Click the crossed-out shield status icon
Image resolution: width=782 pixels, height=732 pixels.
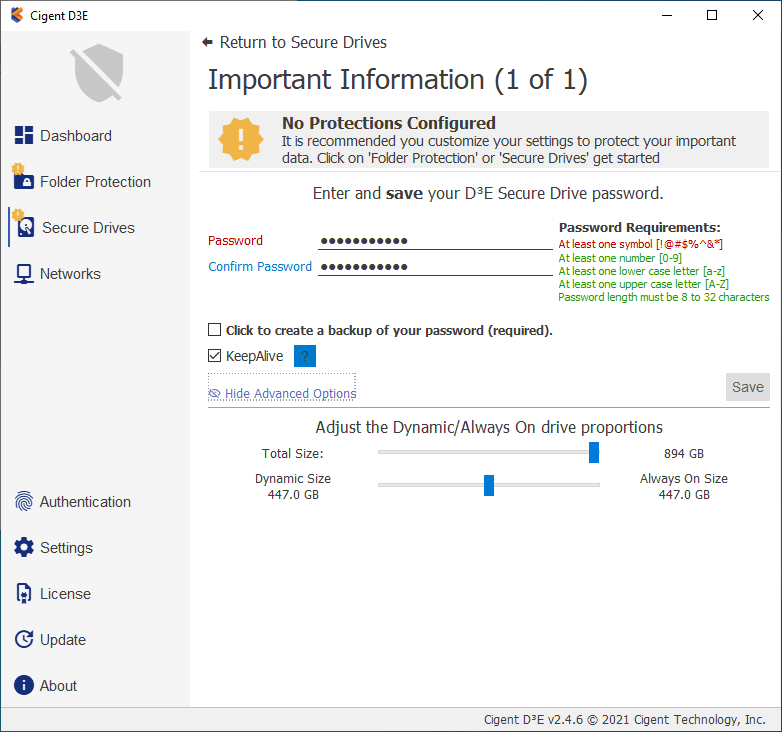coord(98,73)
